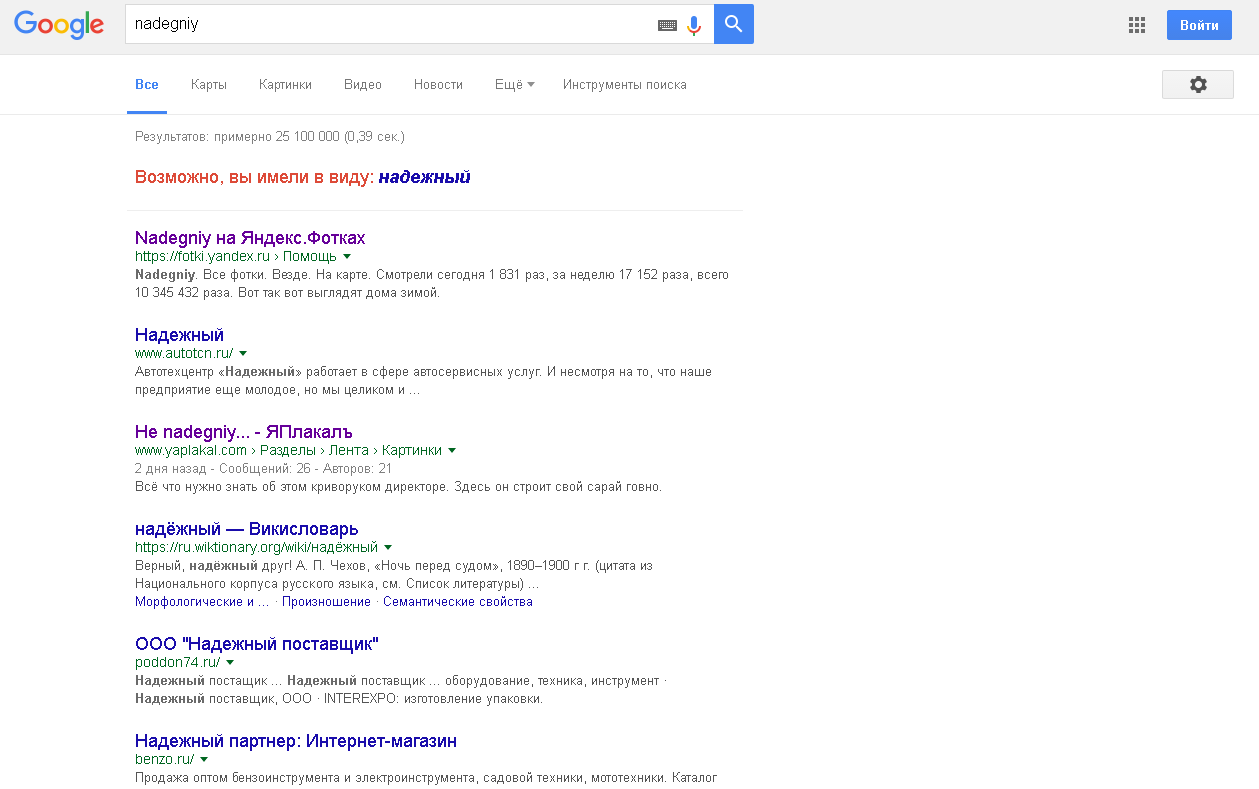Open Nadegniy на Яндекс.Фотках result
The image size is (1259, 789).
pos(250,238)
